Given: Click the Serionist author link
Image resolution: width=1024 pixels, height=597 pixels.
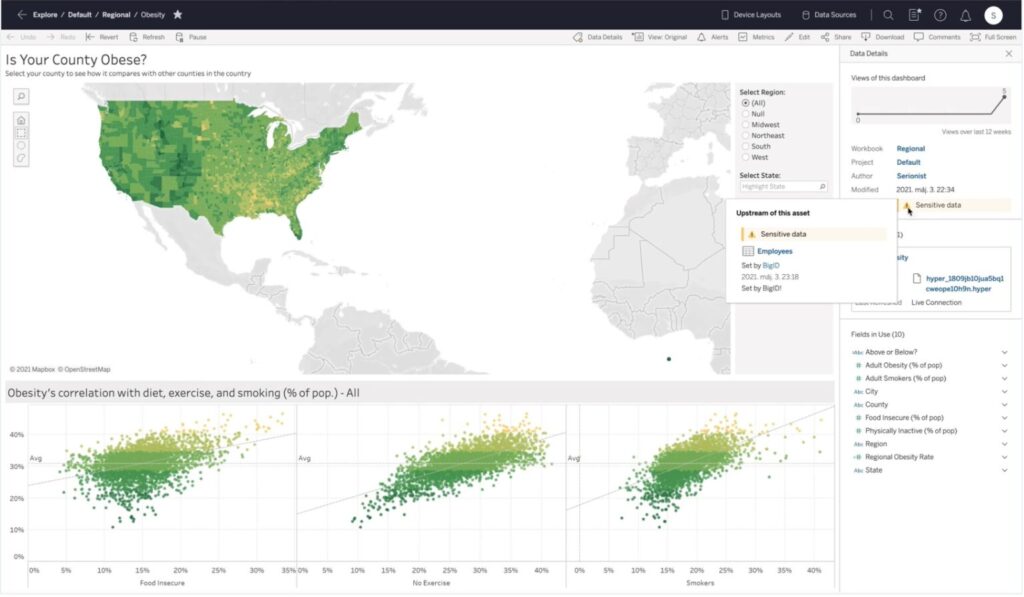Looking at the screenshot, I should coord(911,176).
